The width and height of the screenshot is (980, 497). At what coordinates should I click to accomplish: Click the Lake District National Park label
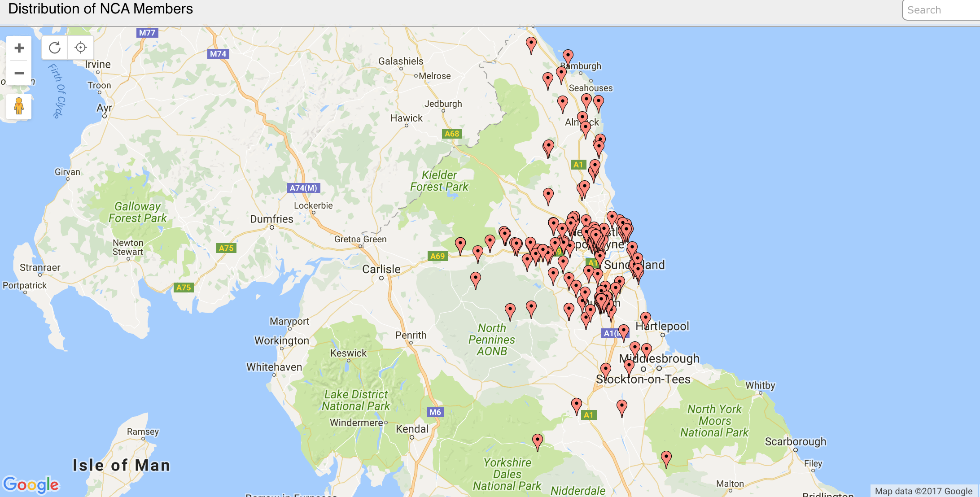[x=356, y=400]
